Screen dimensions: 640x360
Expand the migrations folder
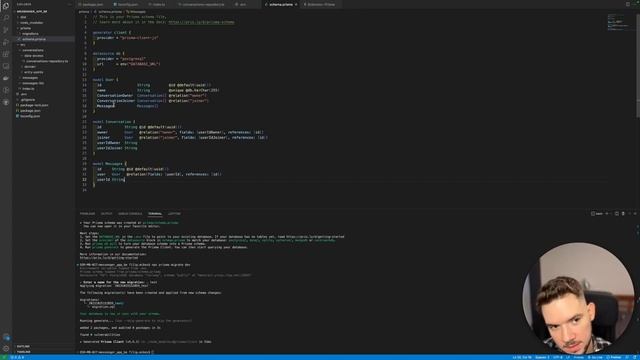pos(30,34)
